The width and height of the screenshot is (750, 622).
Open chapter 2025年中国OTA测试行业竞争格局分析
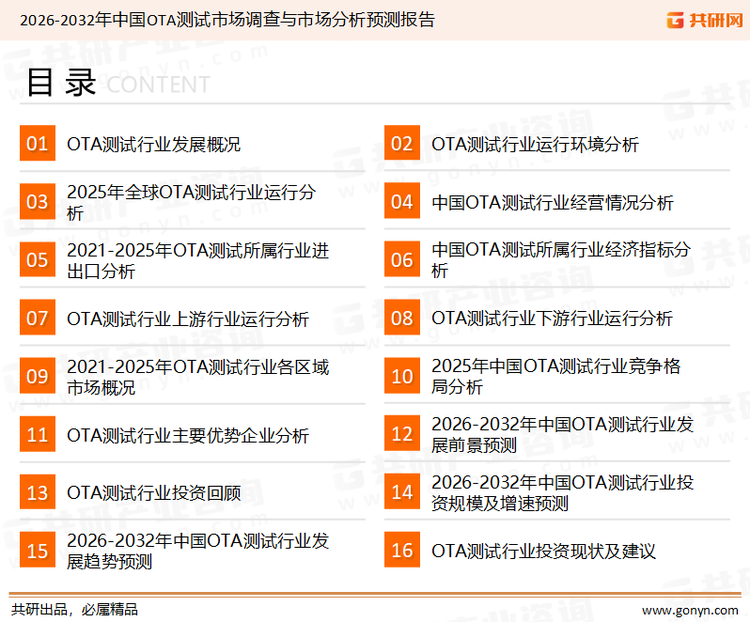(556, 376)
